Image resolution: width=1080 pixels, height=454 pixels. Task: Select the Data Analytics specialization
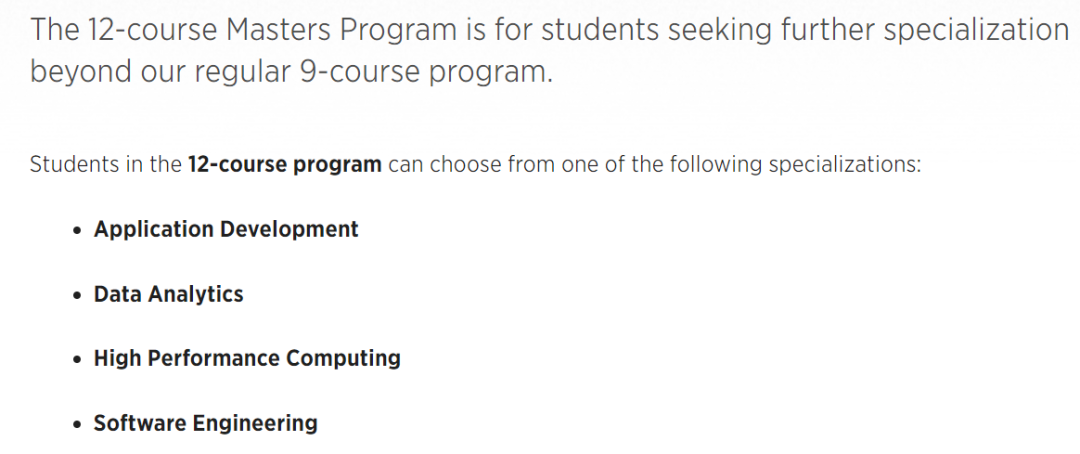point(168,294)
